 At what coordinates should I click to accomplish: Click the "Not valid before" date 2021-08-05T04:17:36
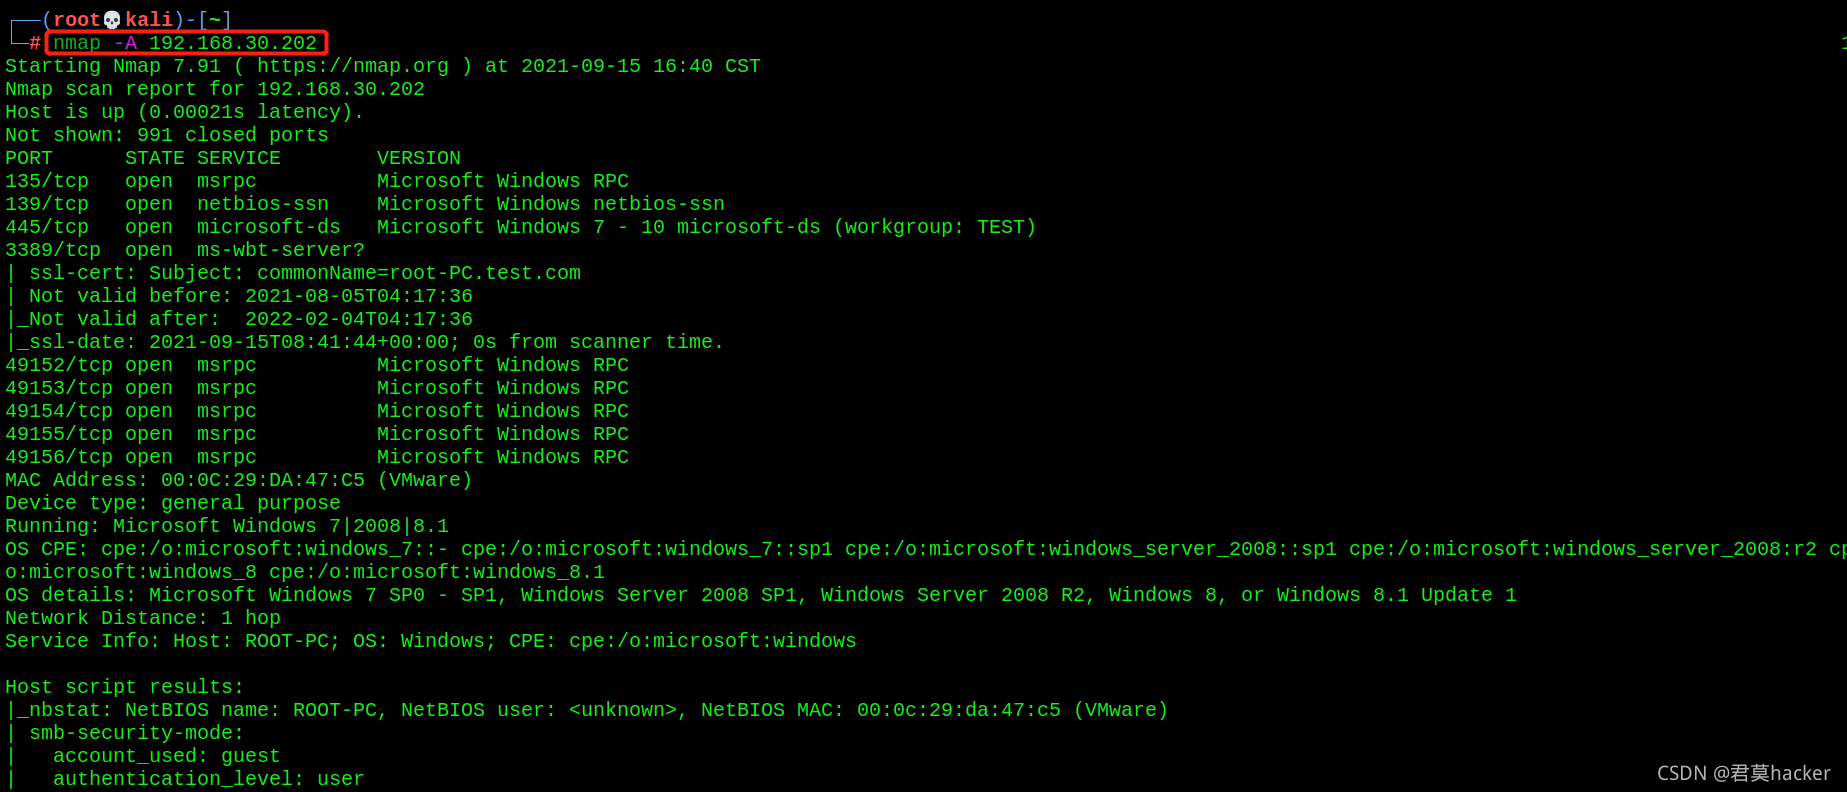pos(359,296)
